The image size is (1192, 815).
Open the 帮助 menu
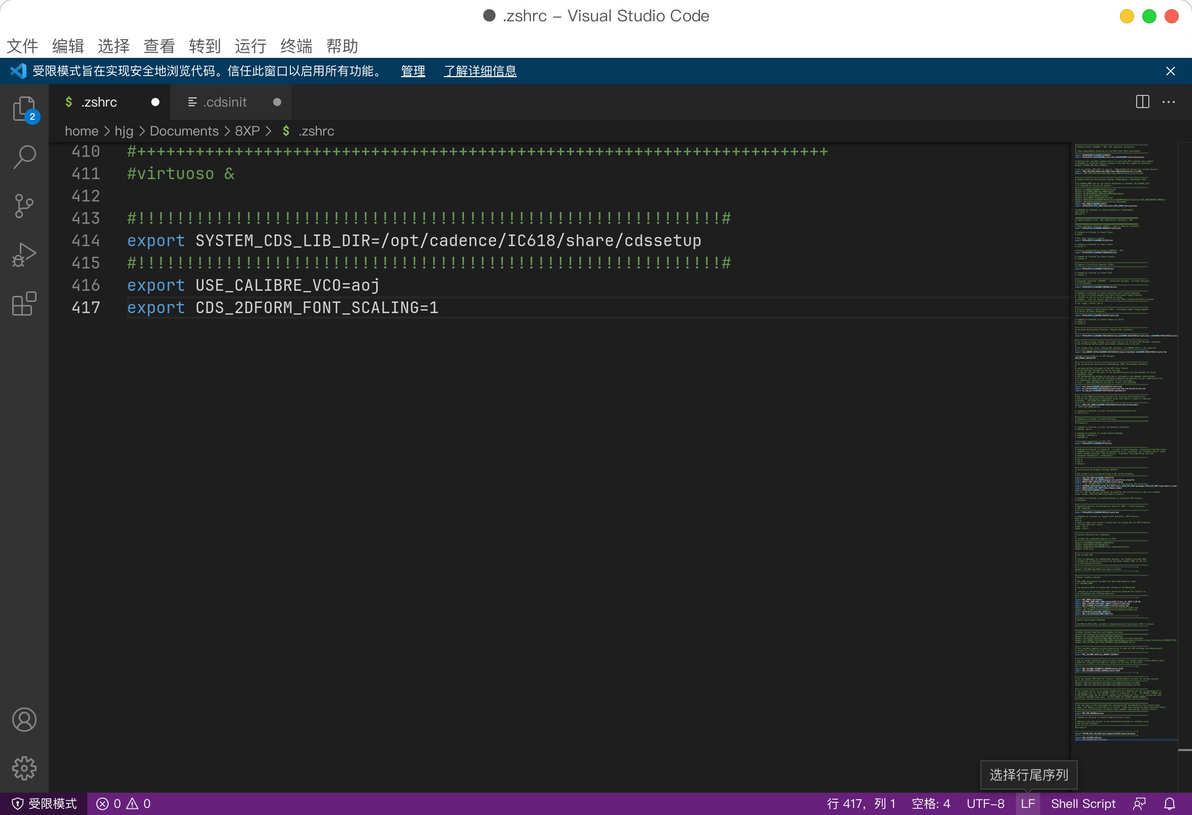coord(341,46)
